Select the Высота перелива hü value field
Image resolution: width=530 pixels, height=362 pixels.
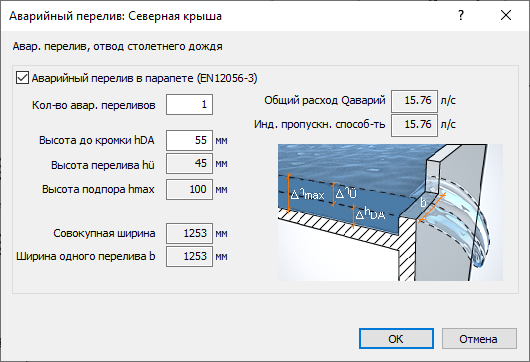pyautogui.click(x=189, y=164)
